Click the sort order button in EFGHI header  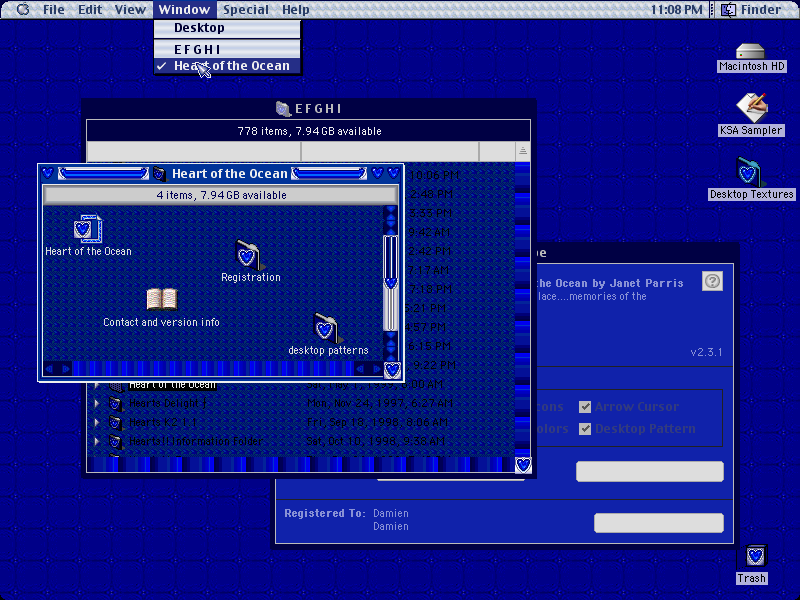click(522, 151)
